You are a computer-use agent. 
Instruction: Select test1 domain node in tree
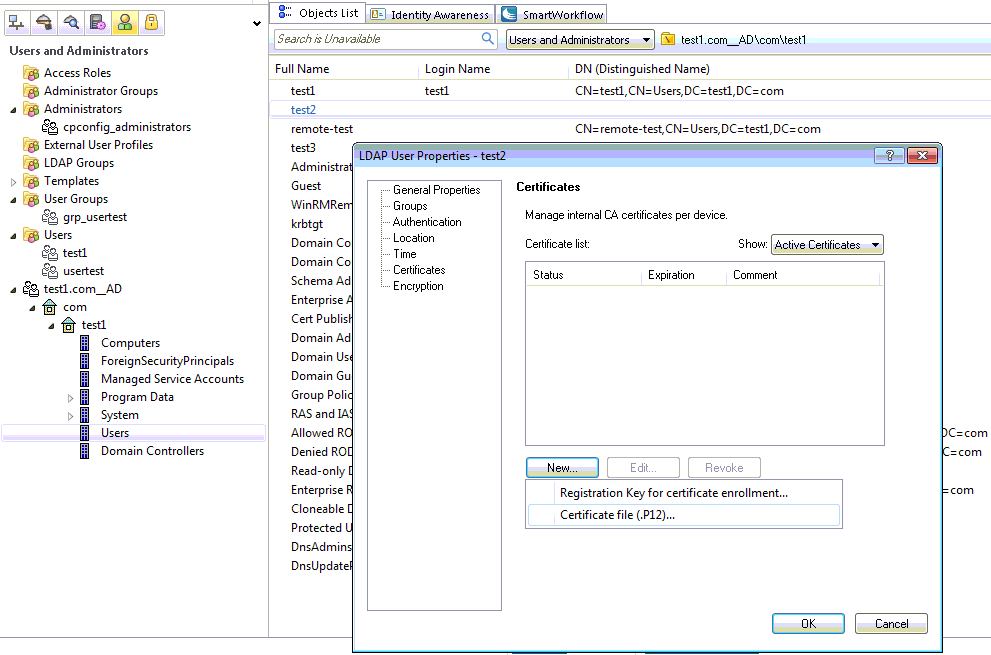pyautogui.click(x=94, y=325)
